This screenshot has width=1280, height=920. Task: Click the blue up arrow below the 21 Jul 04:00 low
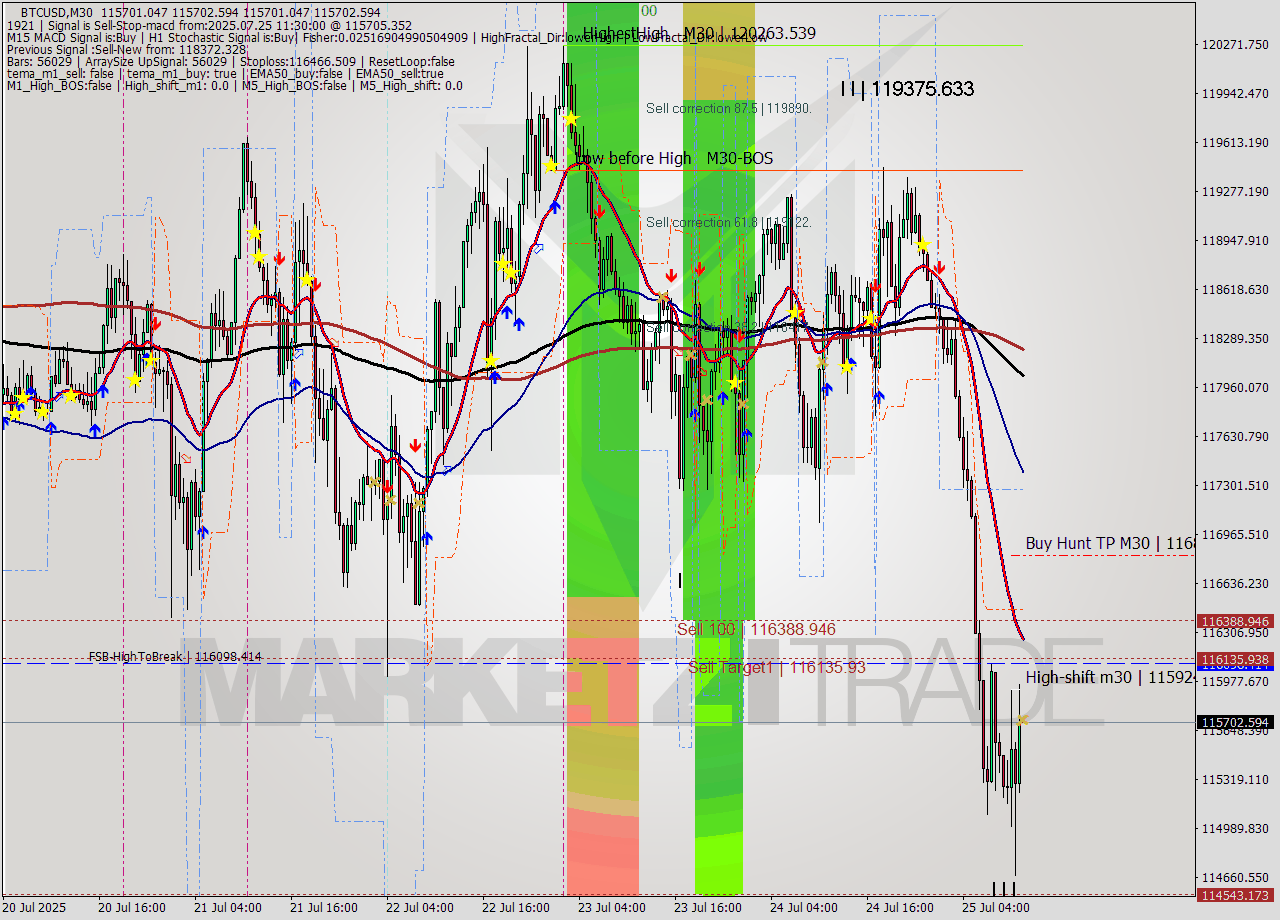pos(203,532)
